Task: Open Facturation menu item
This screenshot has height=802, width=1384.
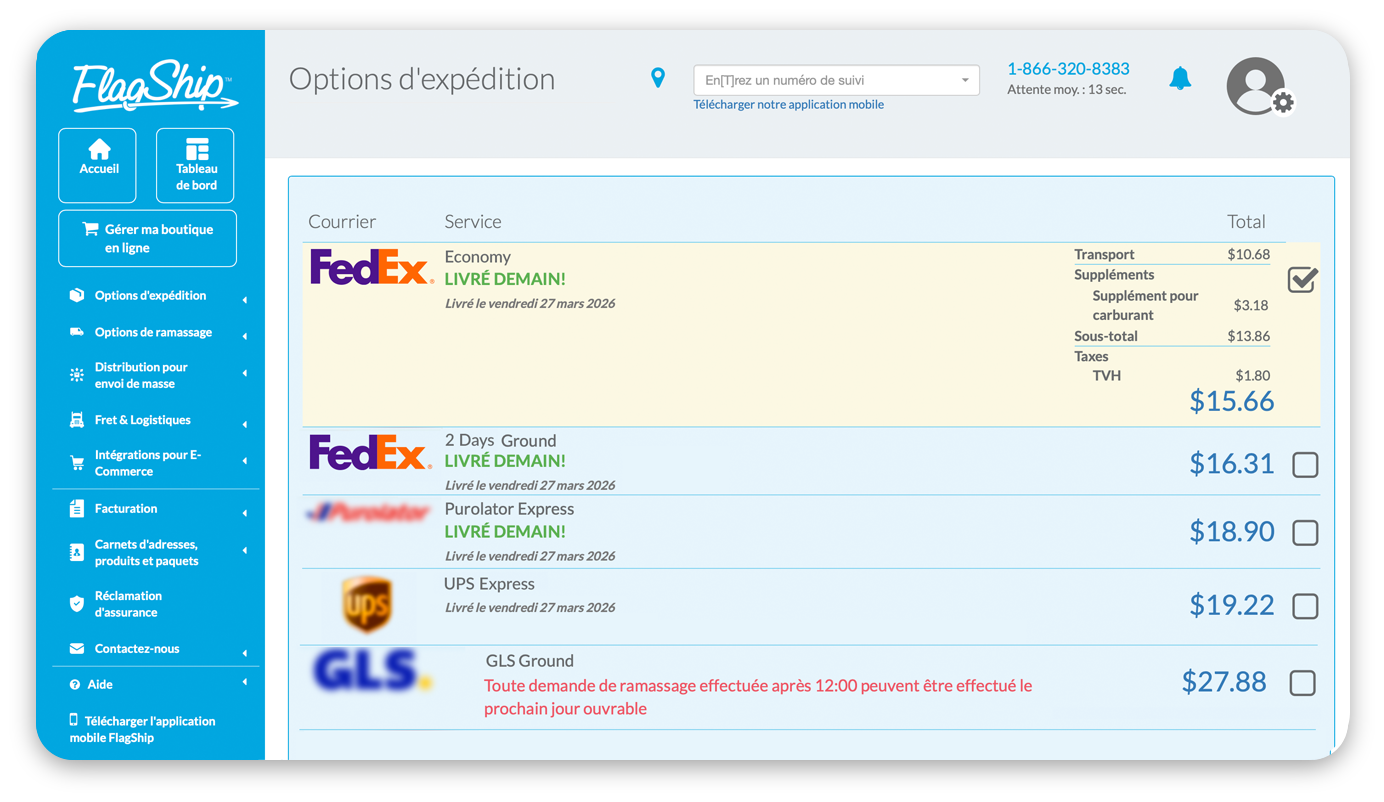Action: (126, 508)
